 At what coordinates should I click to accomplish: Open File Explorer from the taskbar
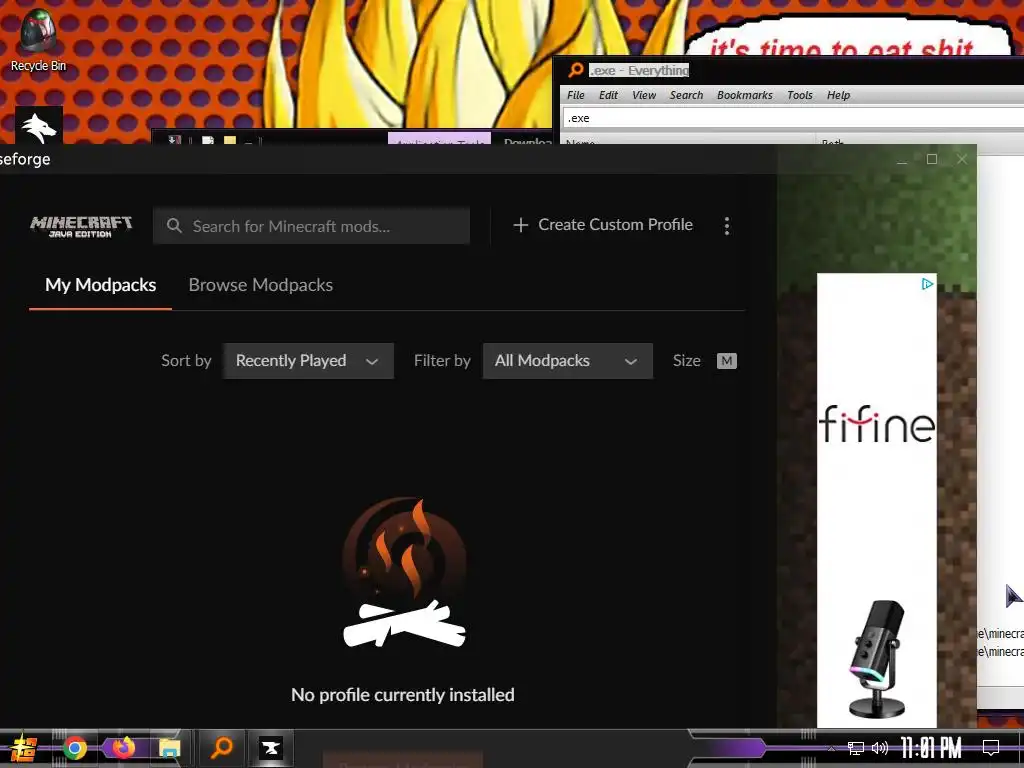170,748
